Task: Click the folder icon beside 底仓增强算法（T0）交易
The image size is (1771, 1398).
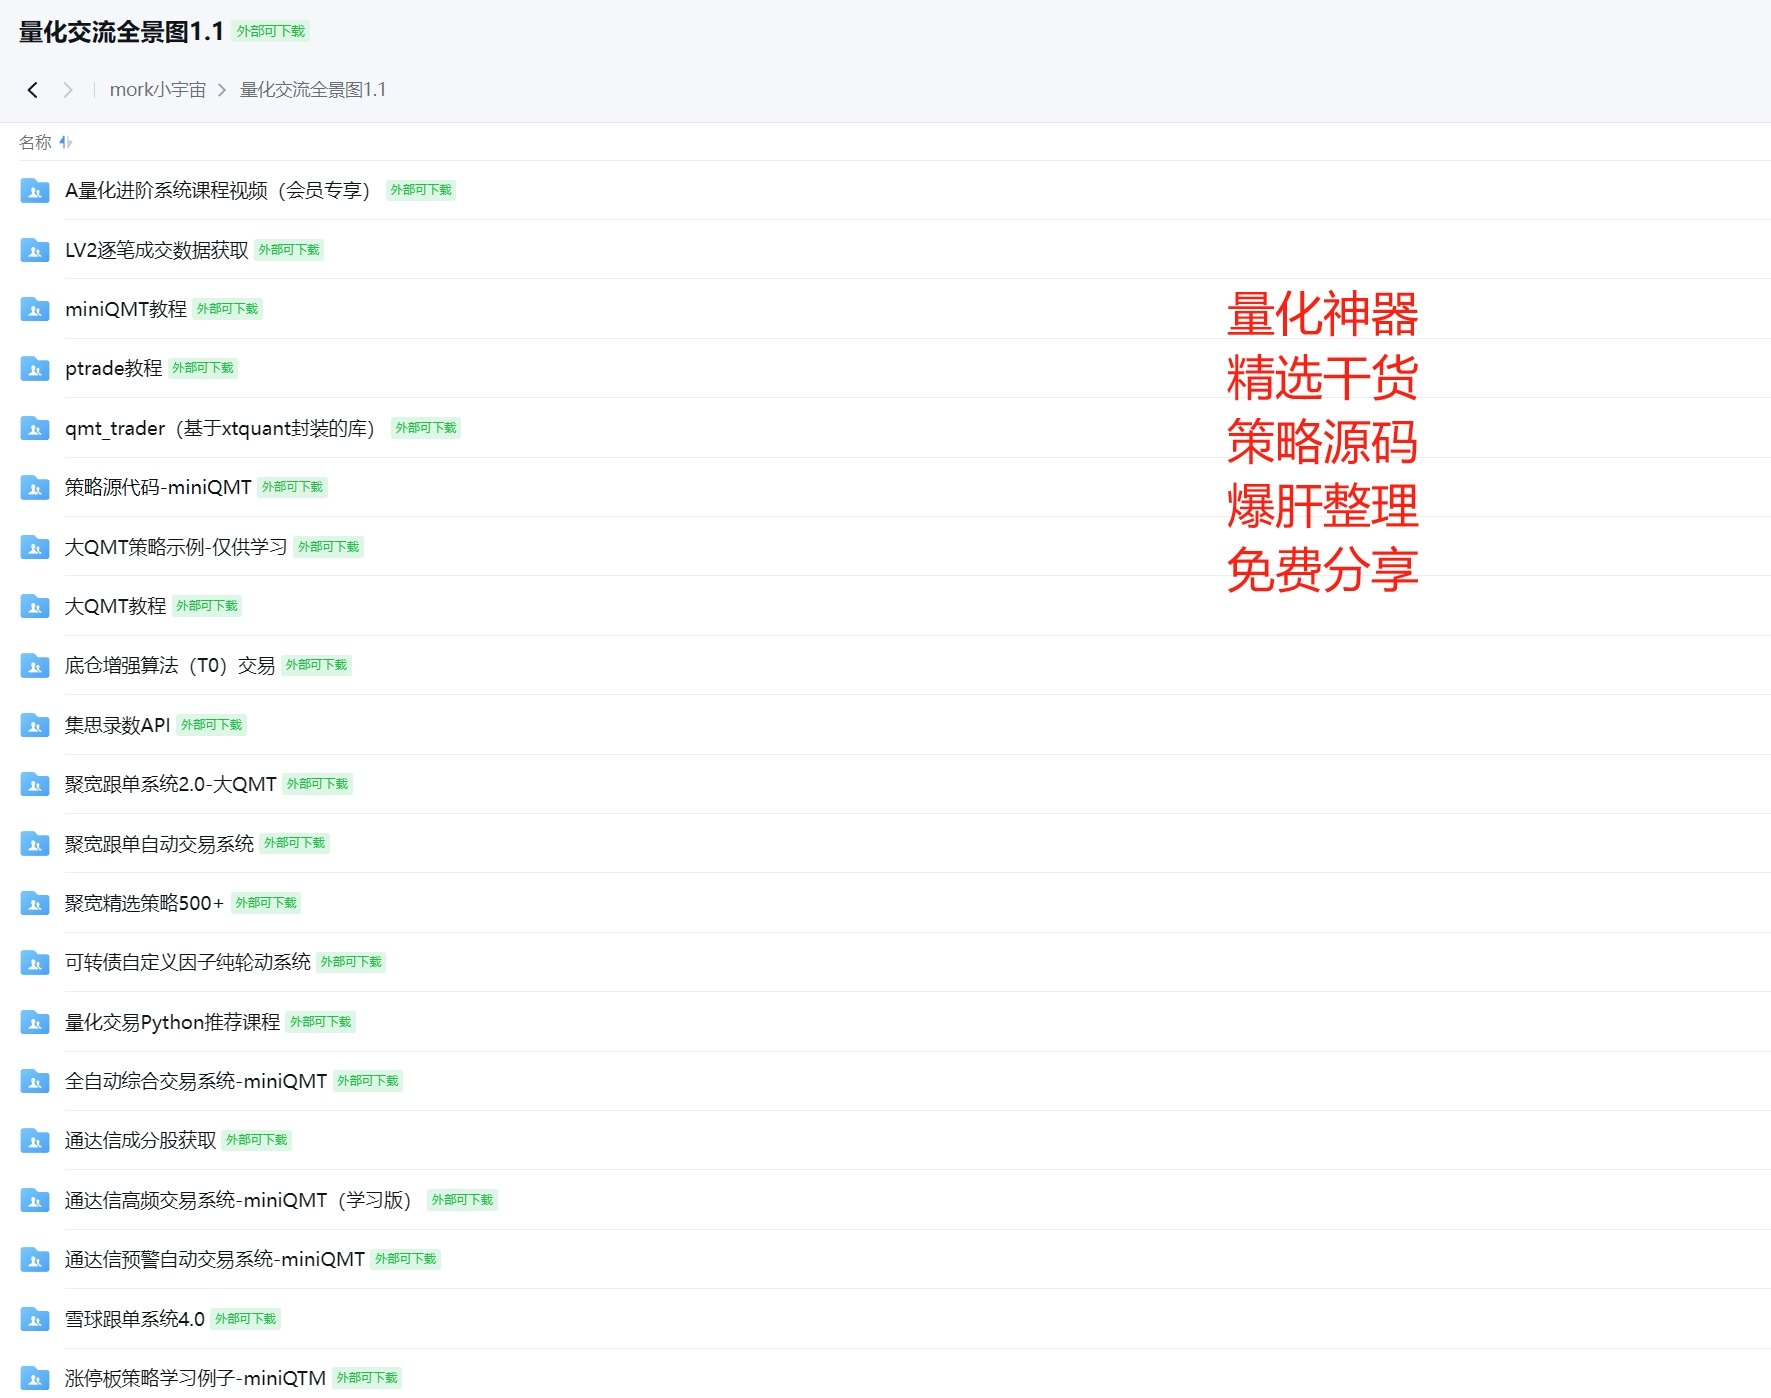Action: pos(34,665)
